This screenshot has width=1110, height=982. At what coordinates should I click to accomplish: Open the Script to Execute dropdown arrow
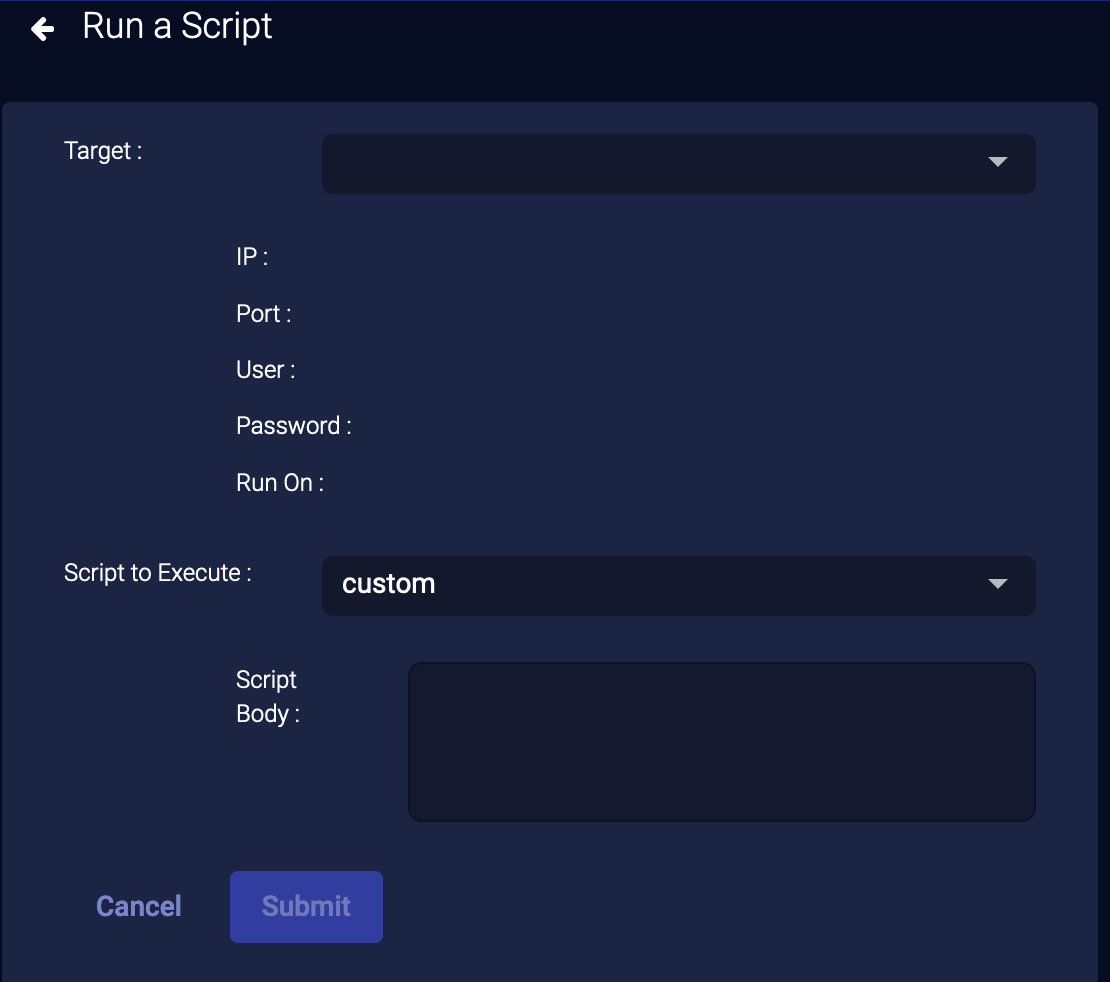[997, 584]
